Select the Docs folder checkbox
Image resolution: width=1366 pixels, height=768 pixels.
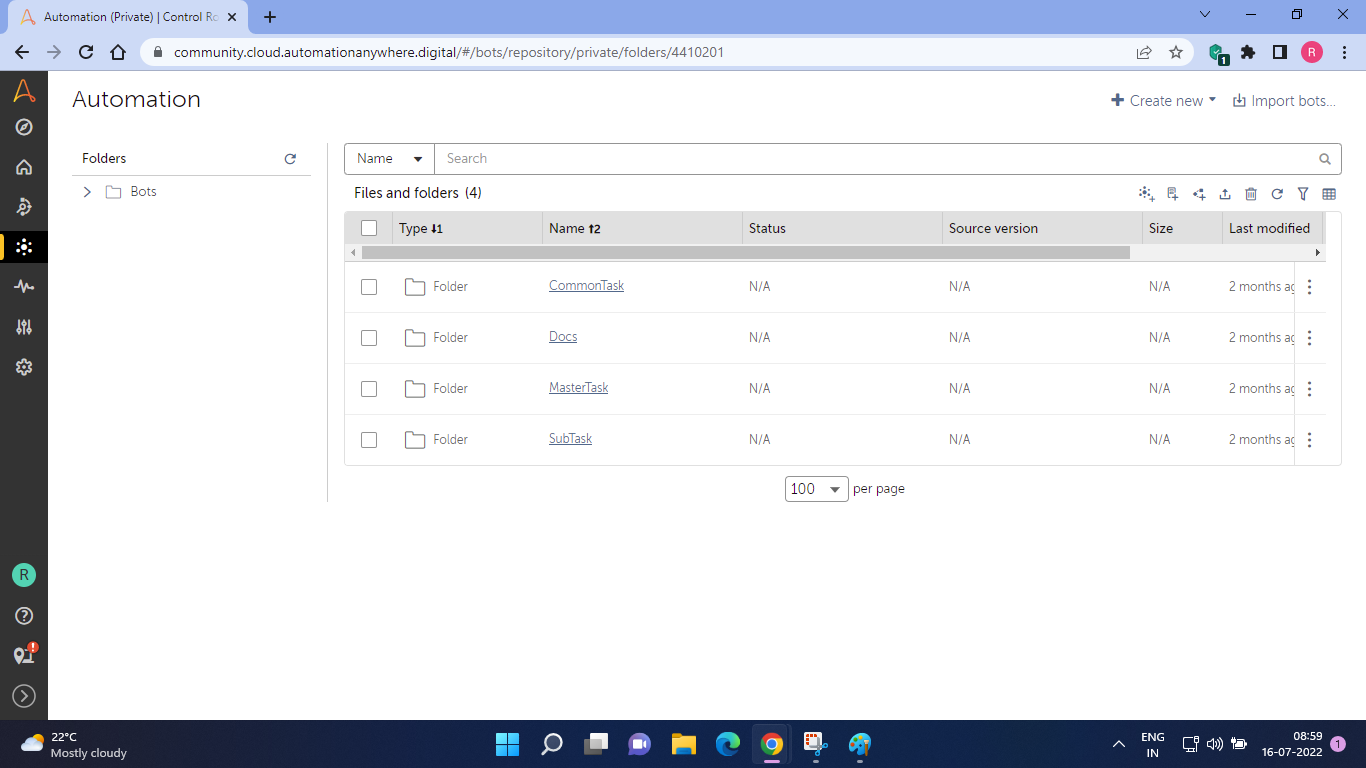[369, 338]
